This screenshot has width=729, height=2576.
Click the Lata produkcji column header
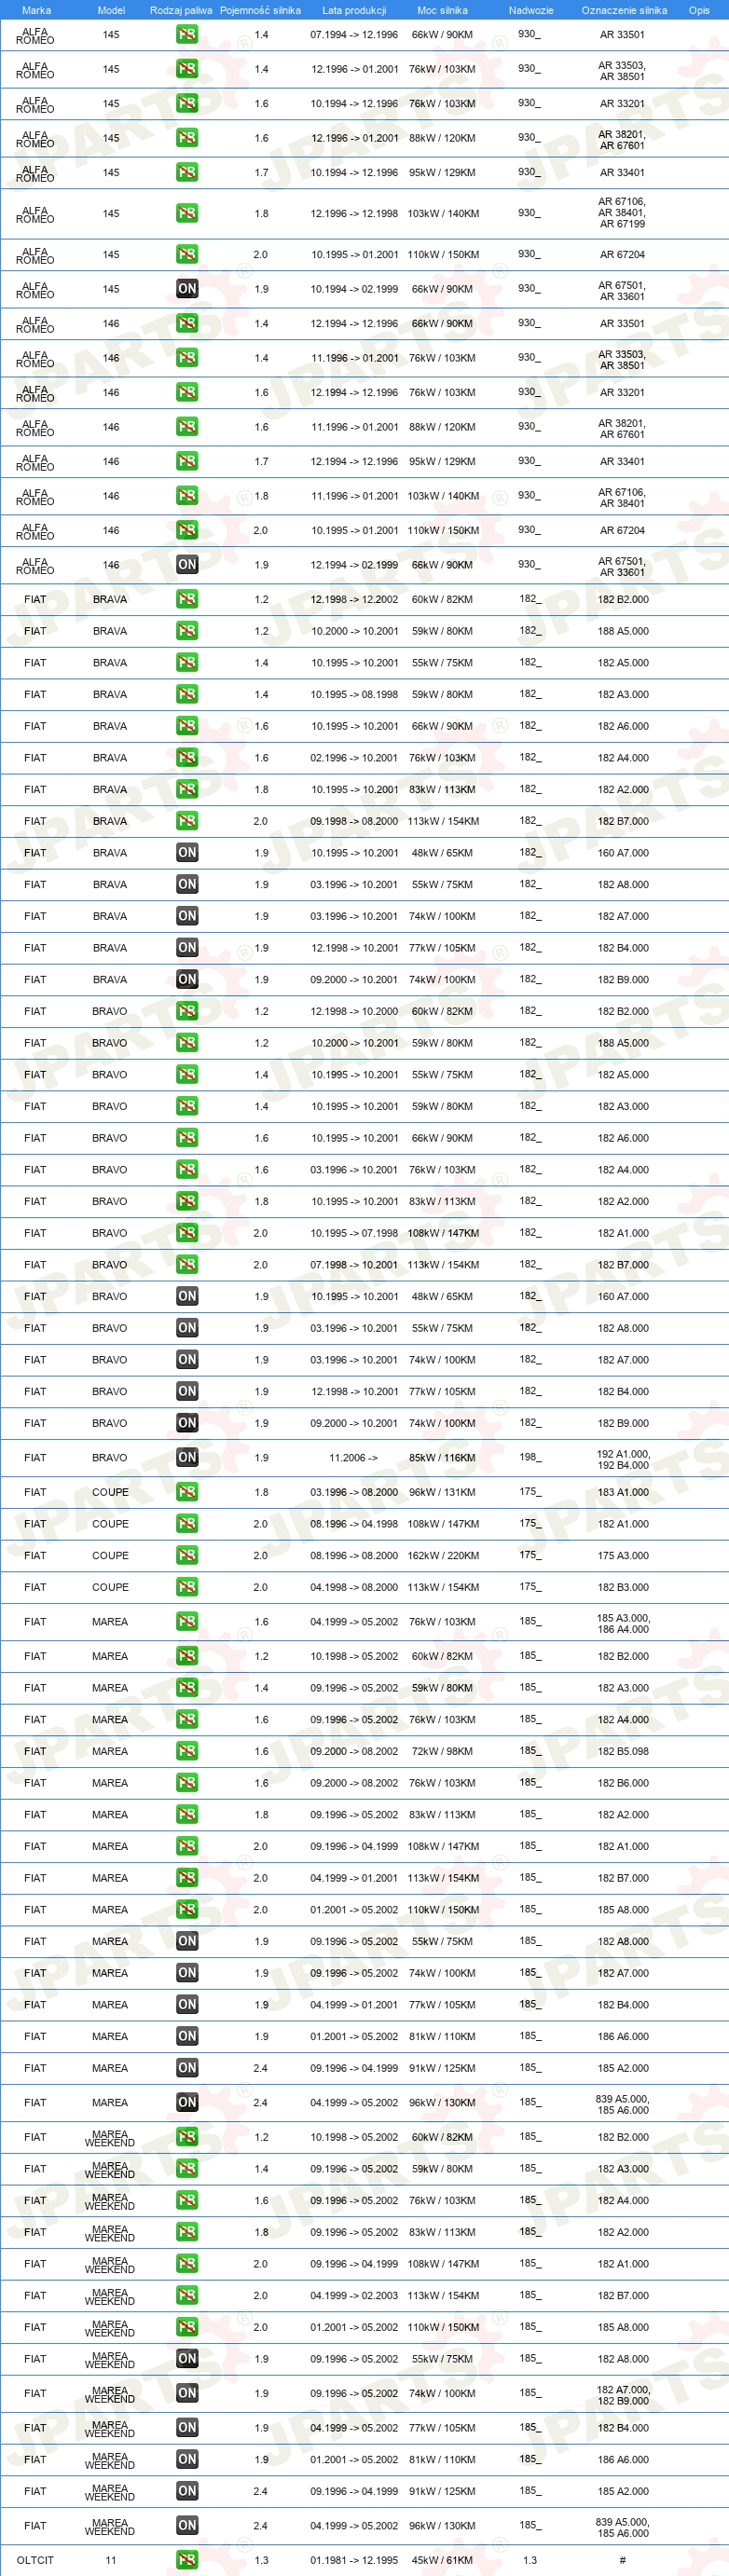click(354, 10)
